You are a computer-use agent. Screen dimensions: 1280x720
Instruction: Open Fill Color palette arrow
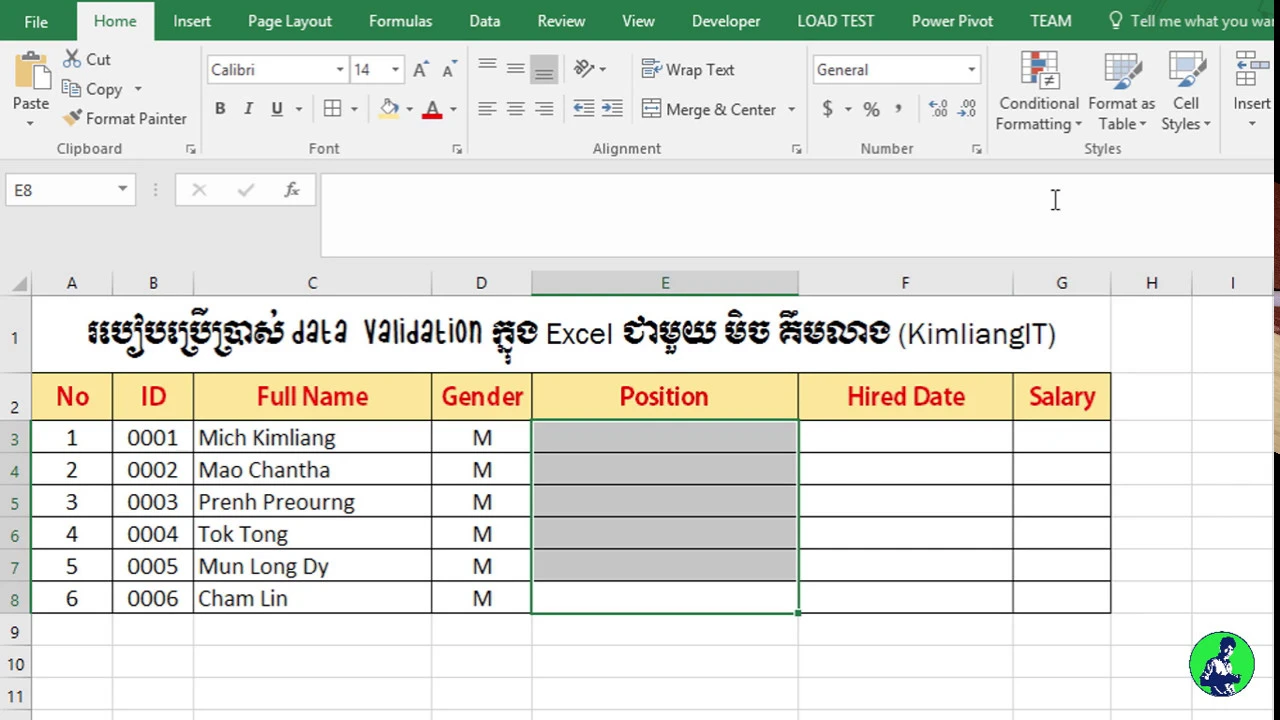click(x=409, y=109)
